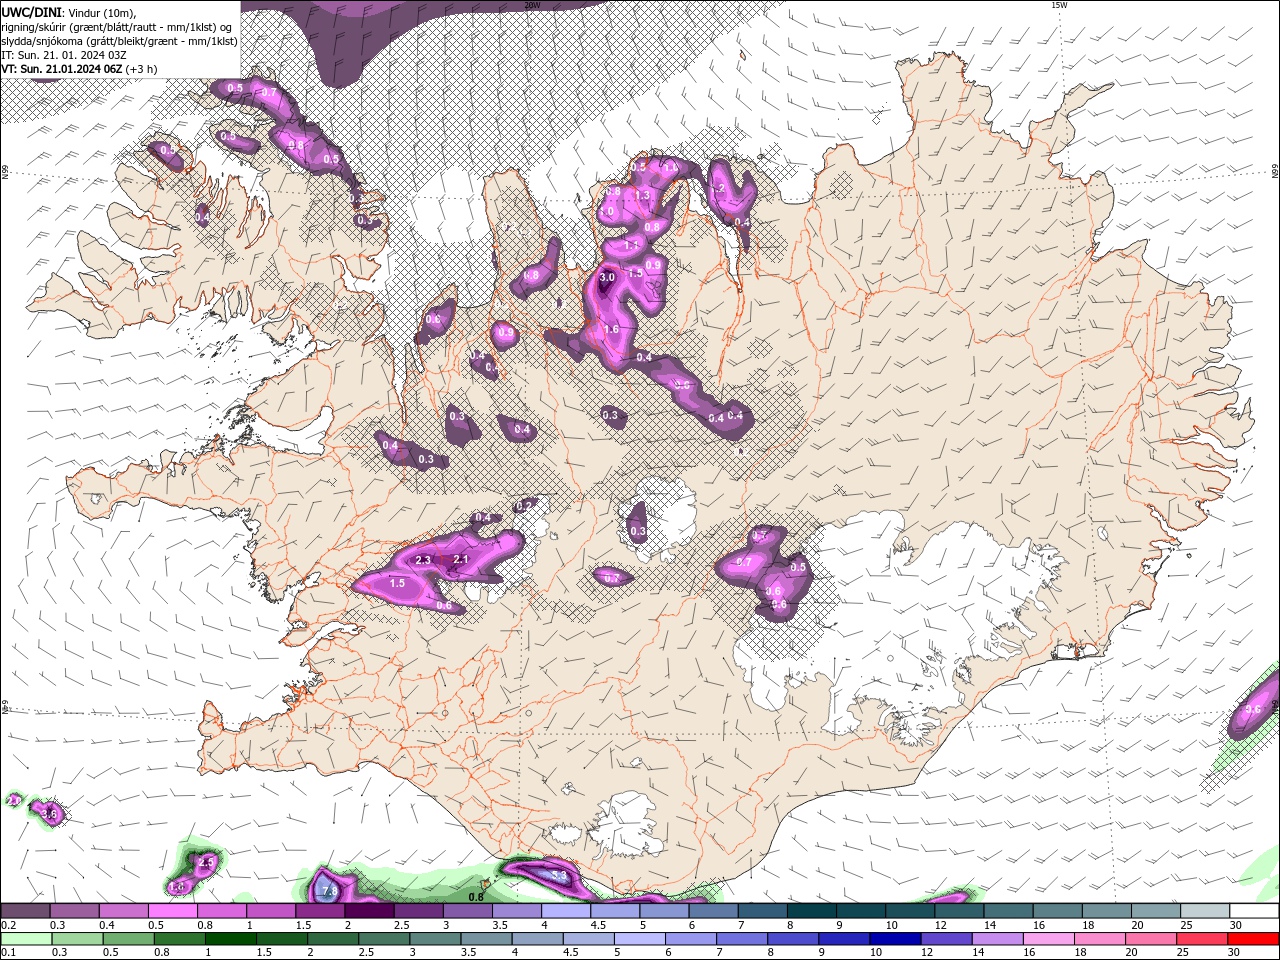Click the 2.3 precipitation value on the map
The image size is (1280, 960).
(x=423, y=560)
